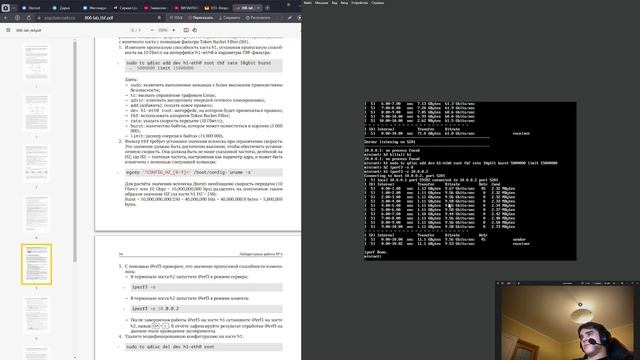640x360 pixels.
Task: Open the 'Устройства' menu in the VM window
Action: [x=360, y=3]
